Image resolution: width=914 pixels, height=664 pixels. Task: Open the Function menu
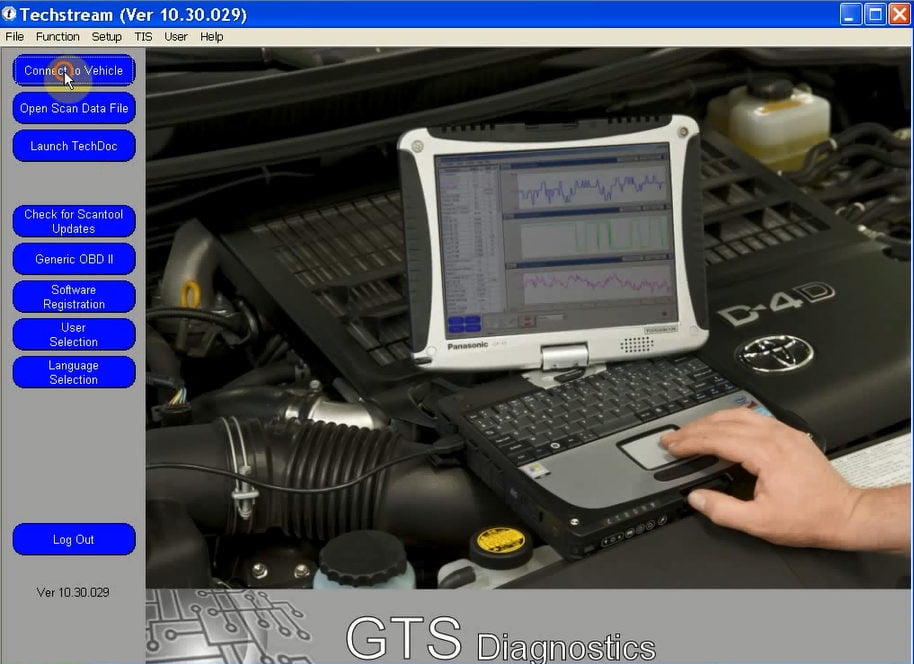click(x=58, y=37)
